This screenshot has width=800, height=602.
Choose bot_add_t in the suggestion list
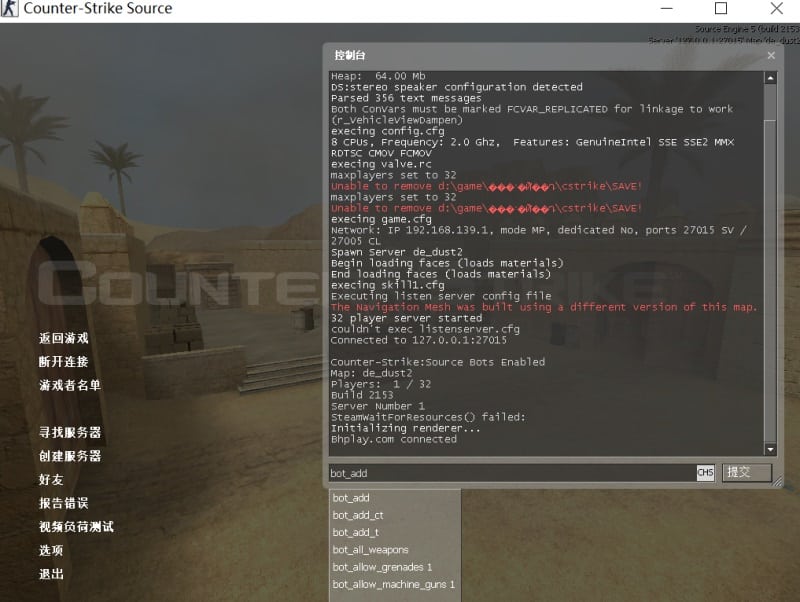coord(356,532)
